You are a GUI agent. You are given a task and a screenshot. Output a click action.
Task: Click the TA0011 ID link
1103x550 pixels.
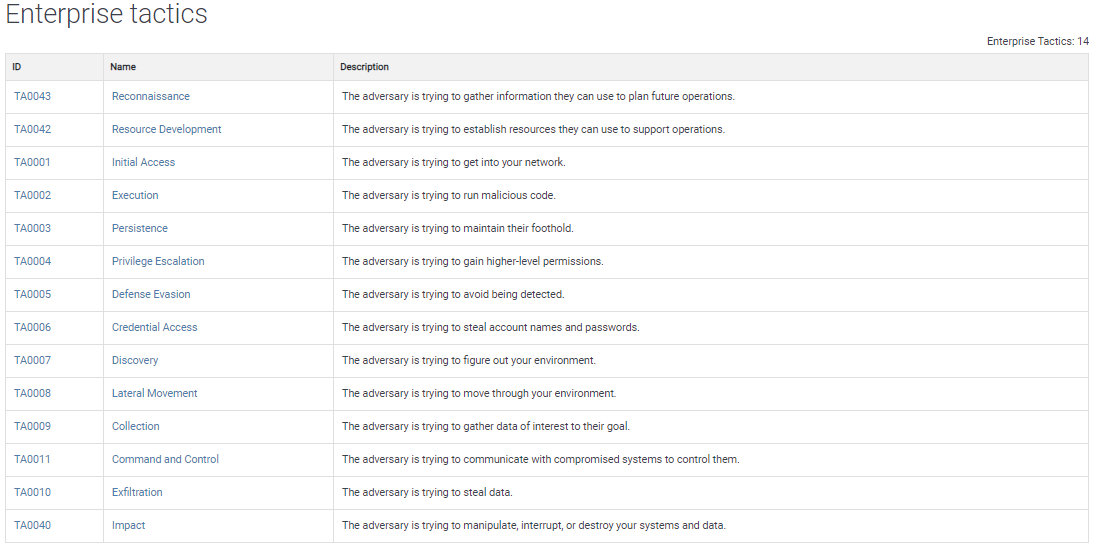(x=32, y=460)
